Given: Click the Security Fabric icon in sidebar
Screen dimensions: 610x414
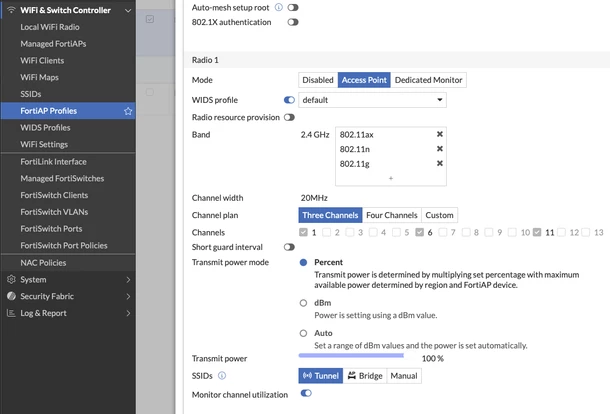Looking at the screenshot, I should (11, 296).
